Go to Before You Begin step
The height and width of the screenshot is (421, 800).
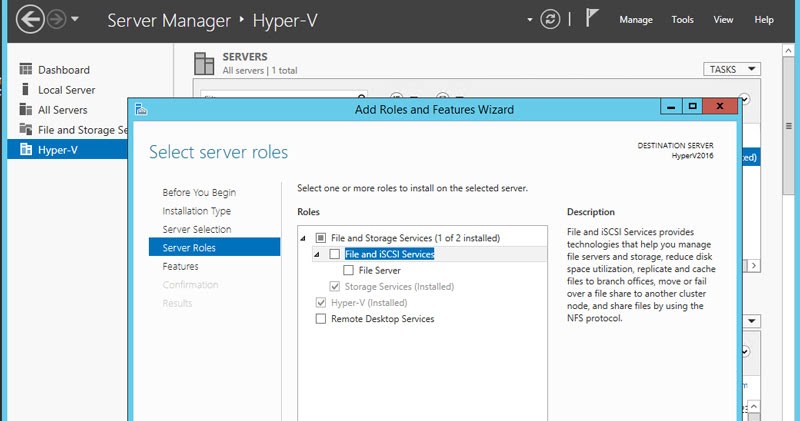199,192
